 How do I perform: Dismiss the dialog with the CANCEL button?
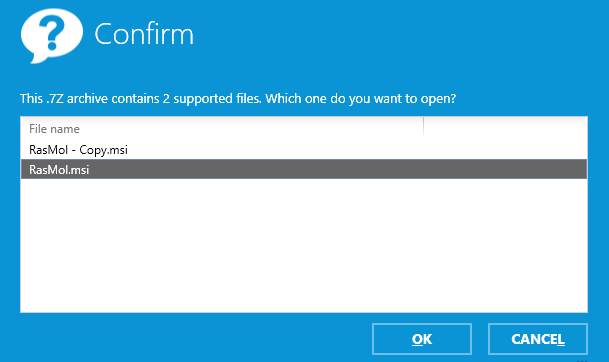538,339
